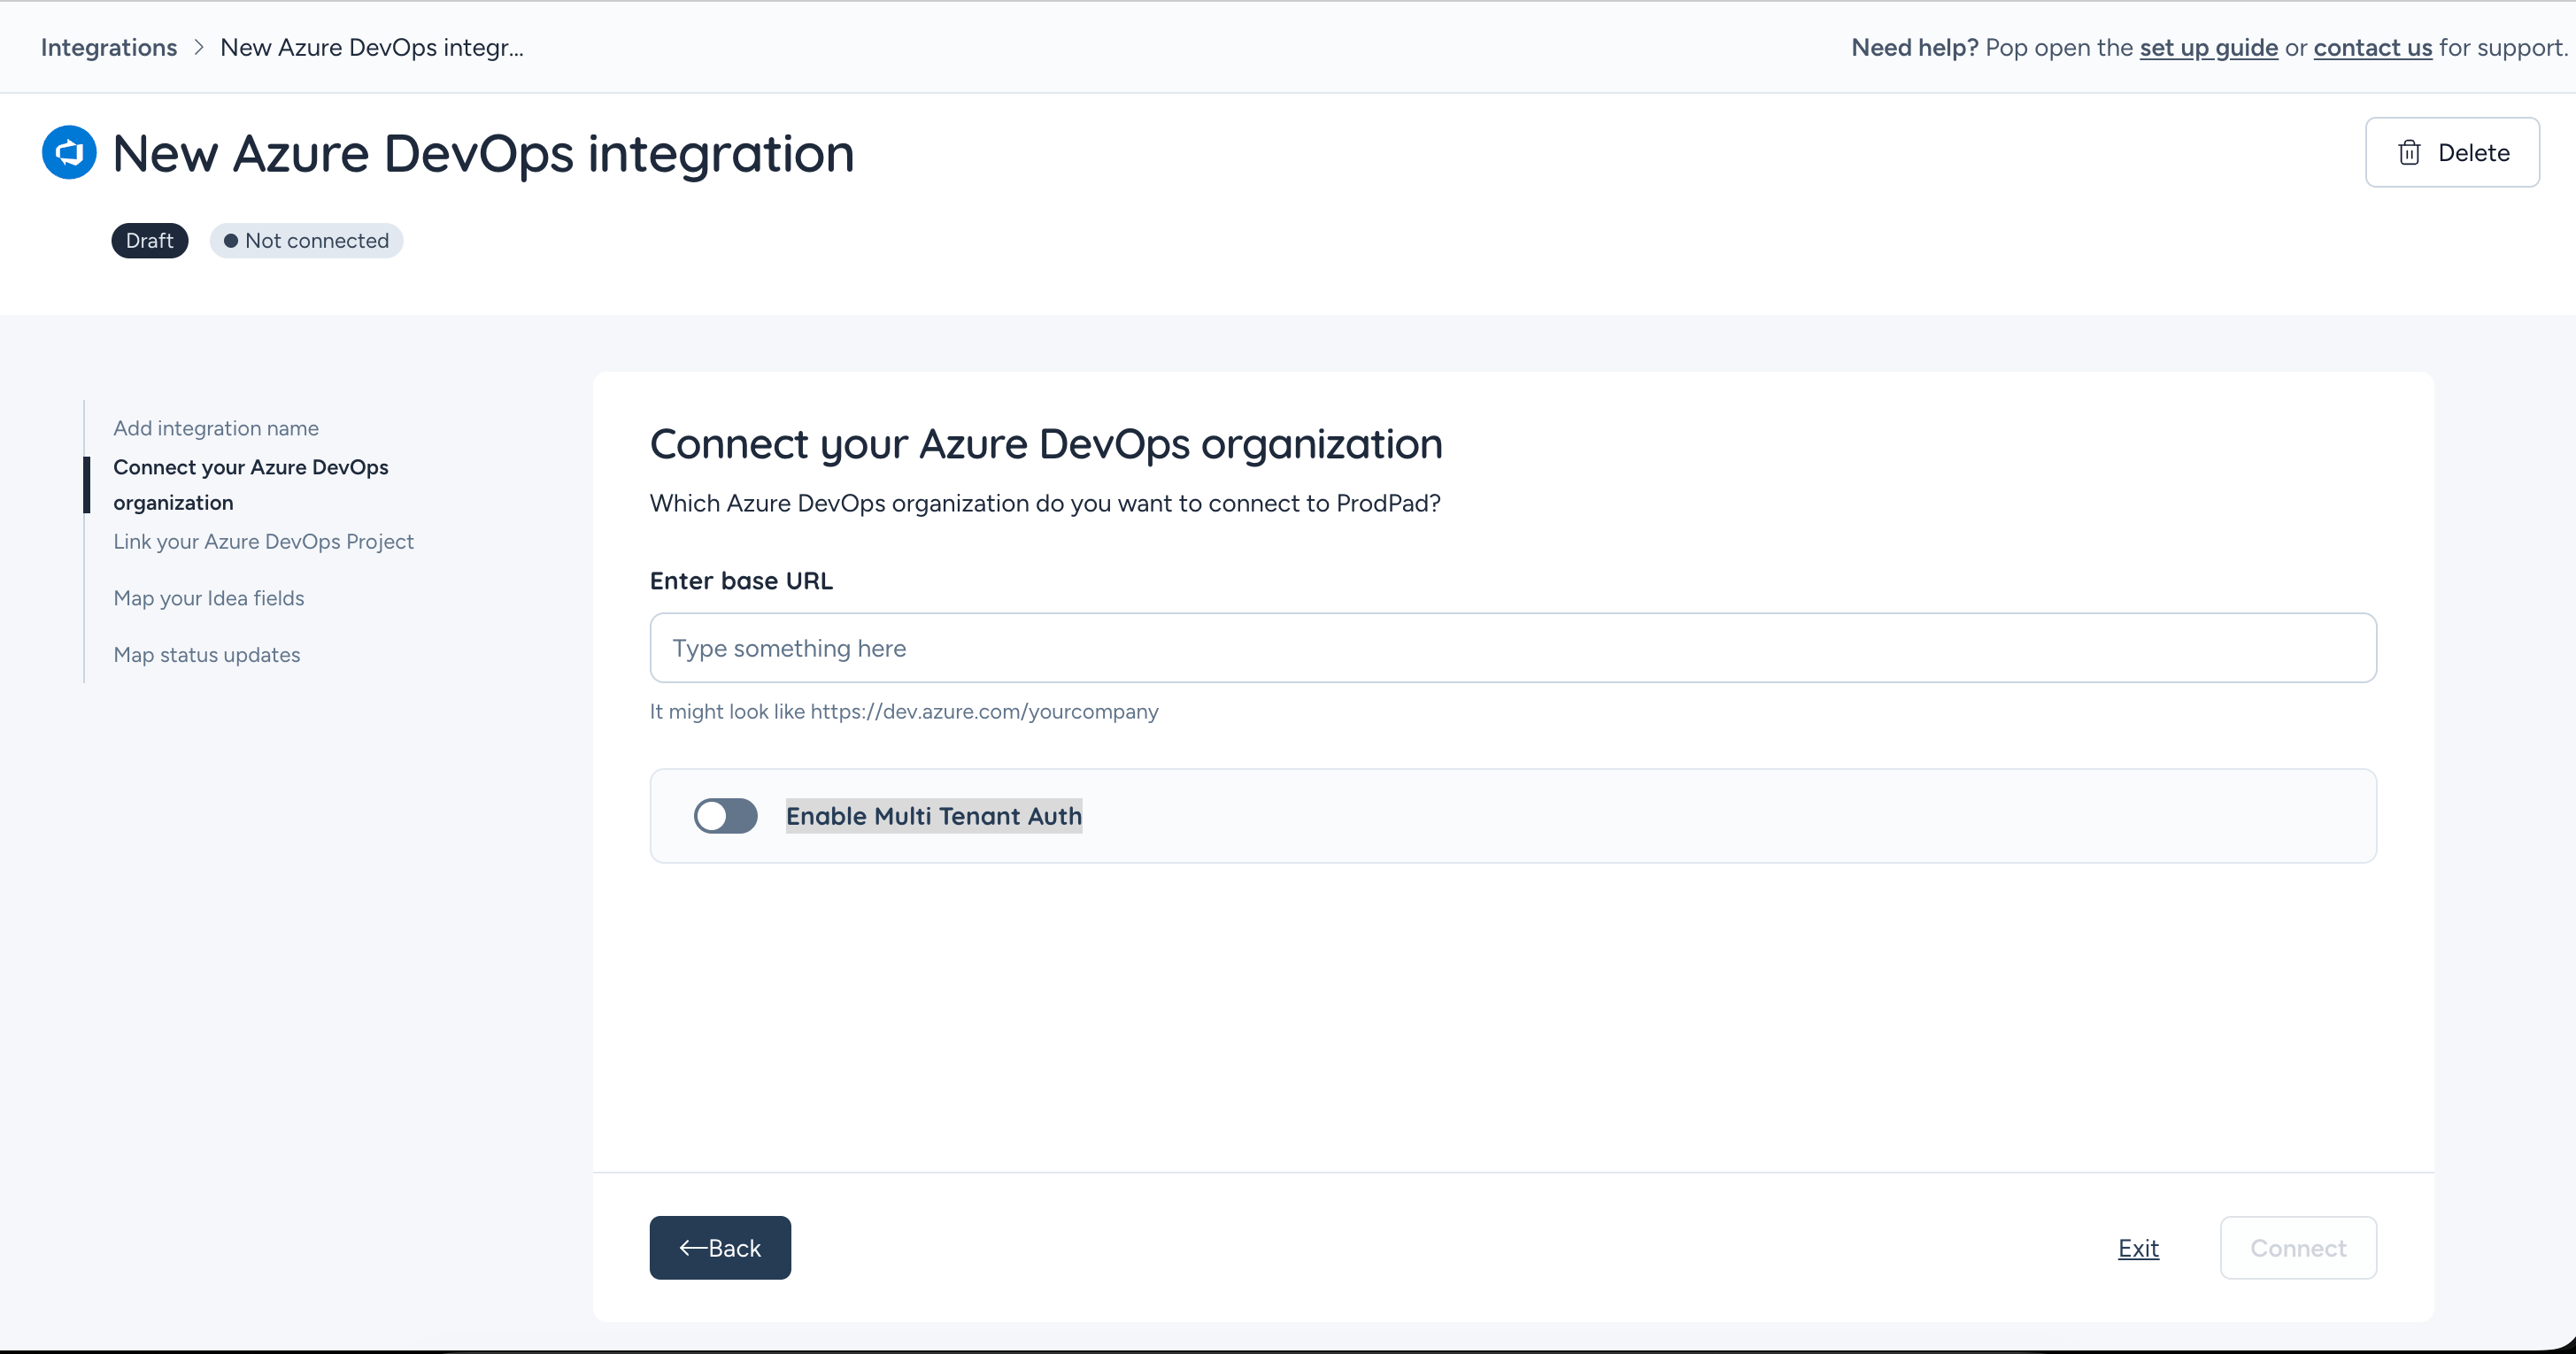Viewport: 2576px width, 1354px height.
Task: Click the Exit link
Action: tap(2139, 1248)
